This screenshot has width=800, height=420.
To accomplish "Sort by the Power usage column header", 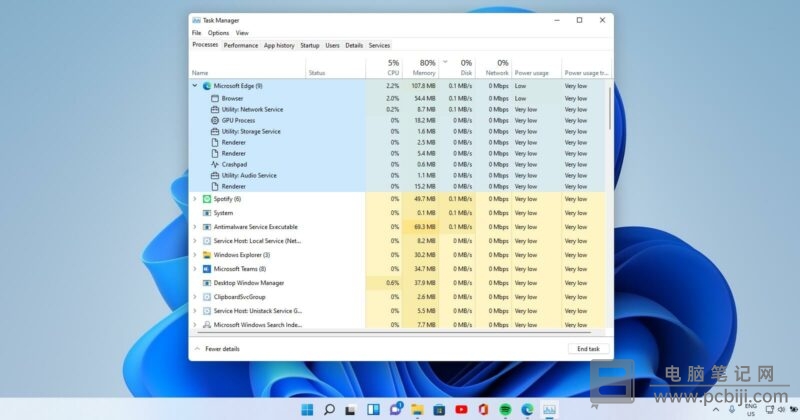I will [536, 68].
